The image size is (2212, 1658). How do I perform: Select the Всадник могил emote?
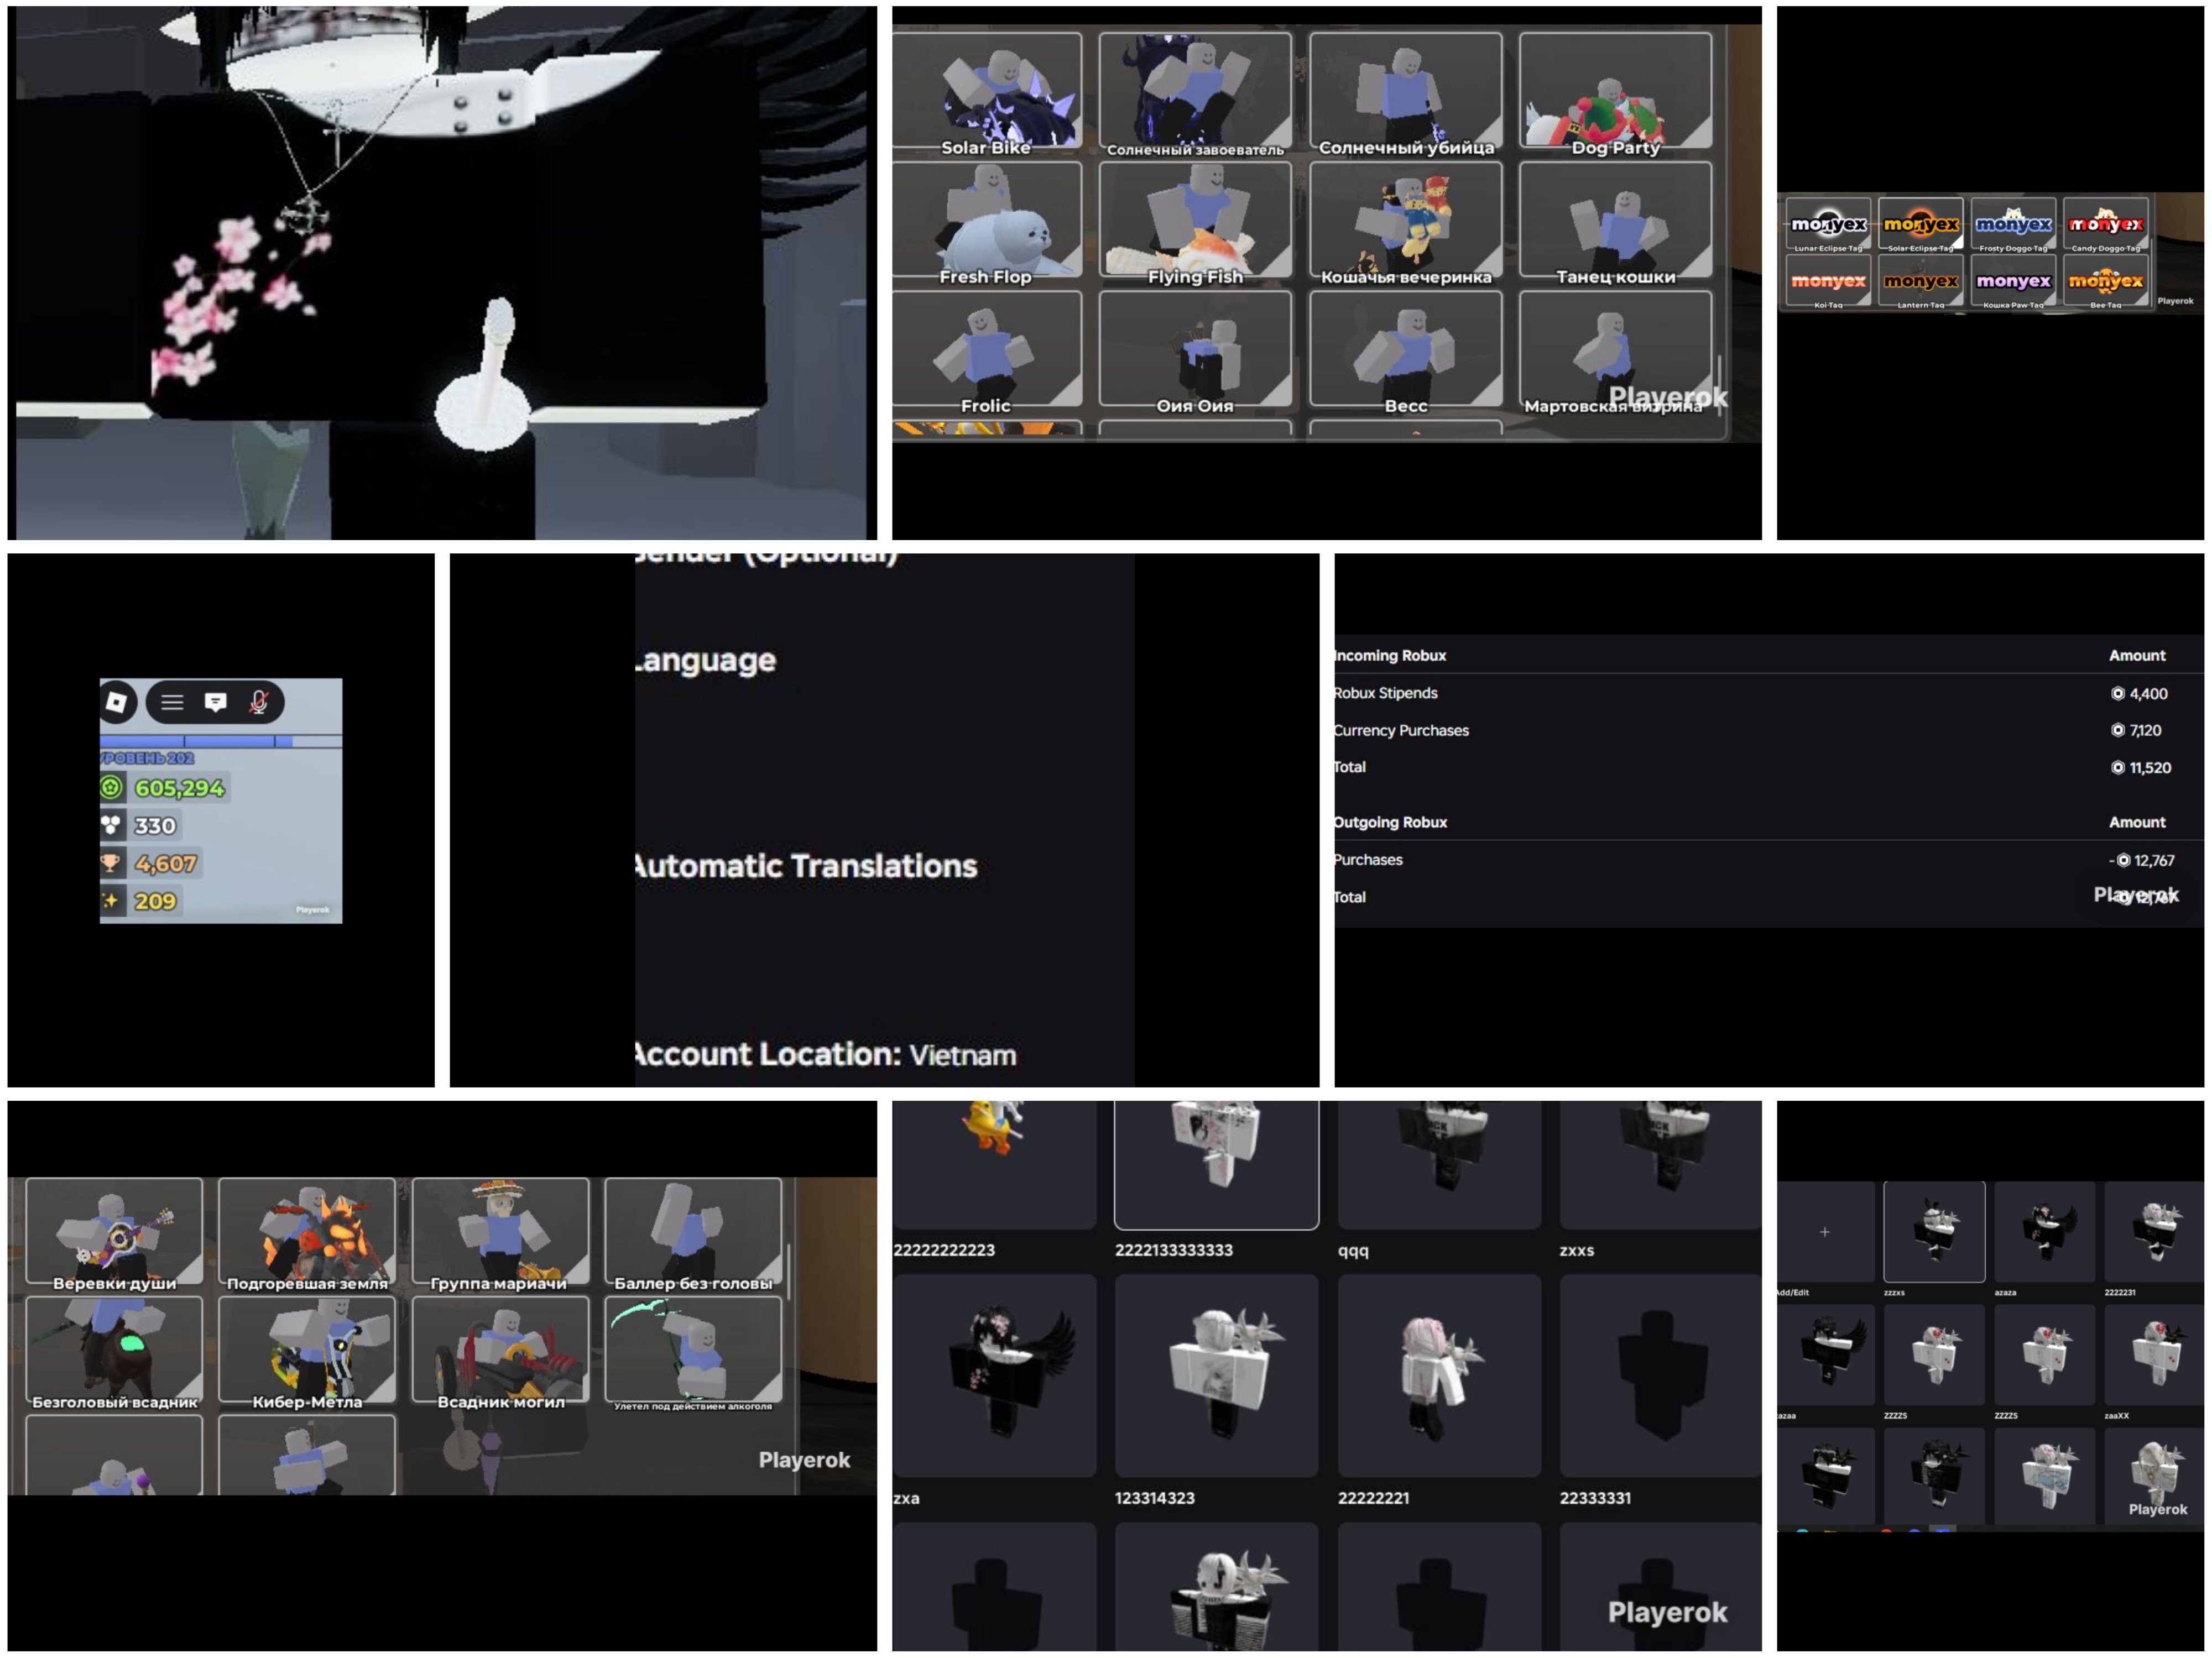500,1353
